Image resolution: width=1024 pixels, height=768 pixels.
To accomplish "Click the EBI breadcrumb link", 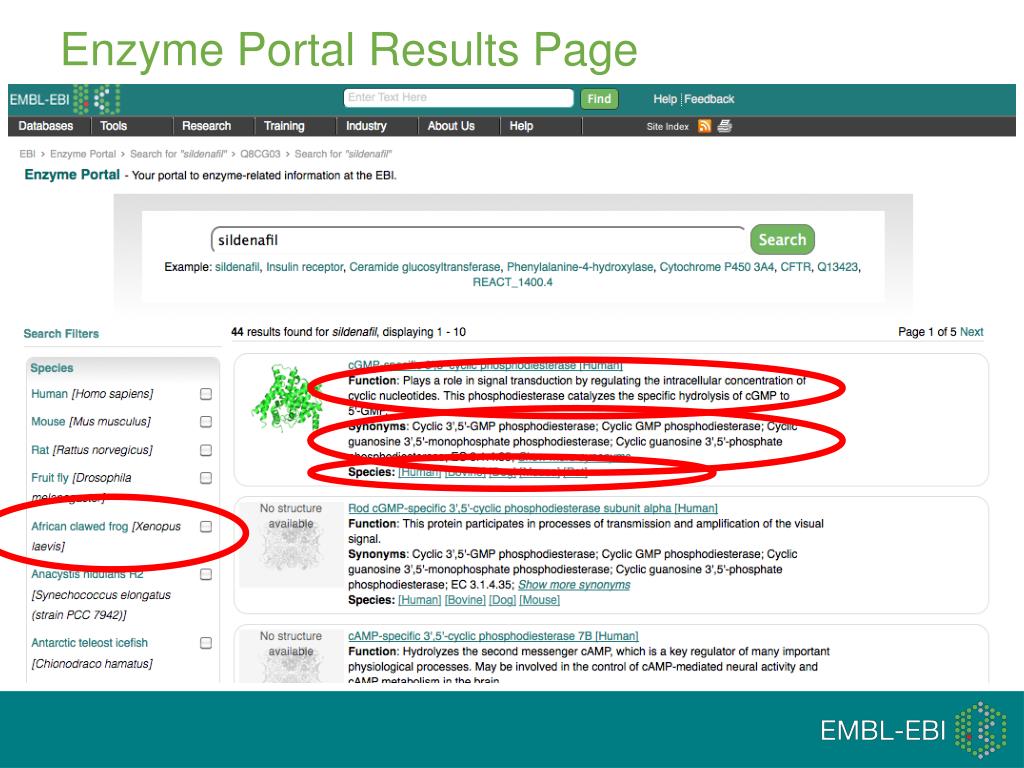I will [x=27, y=154].
